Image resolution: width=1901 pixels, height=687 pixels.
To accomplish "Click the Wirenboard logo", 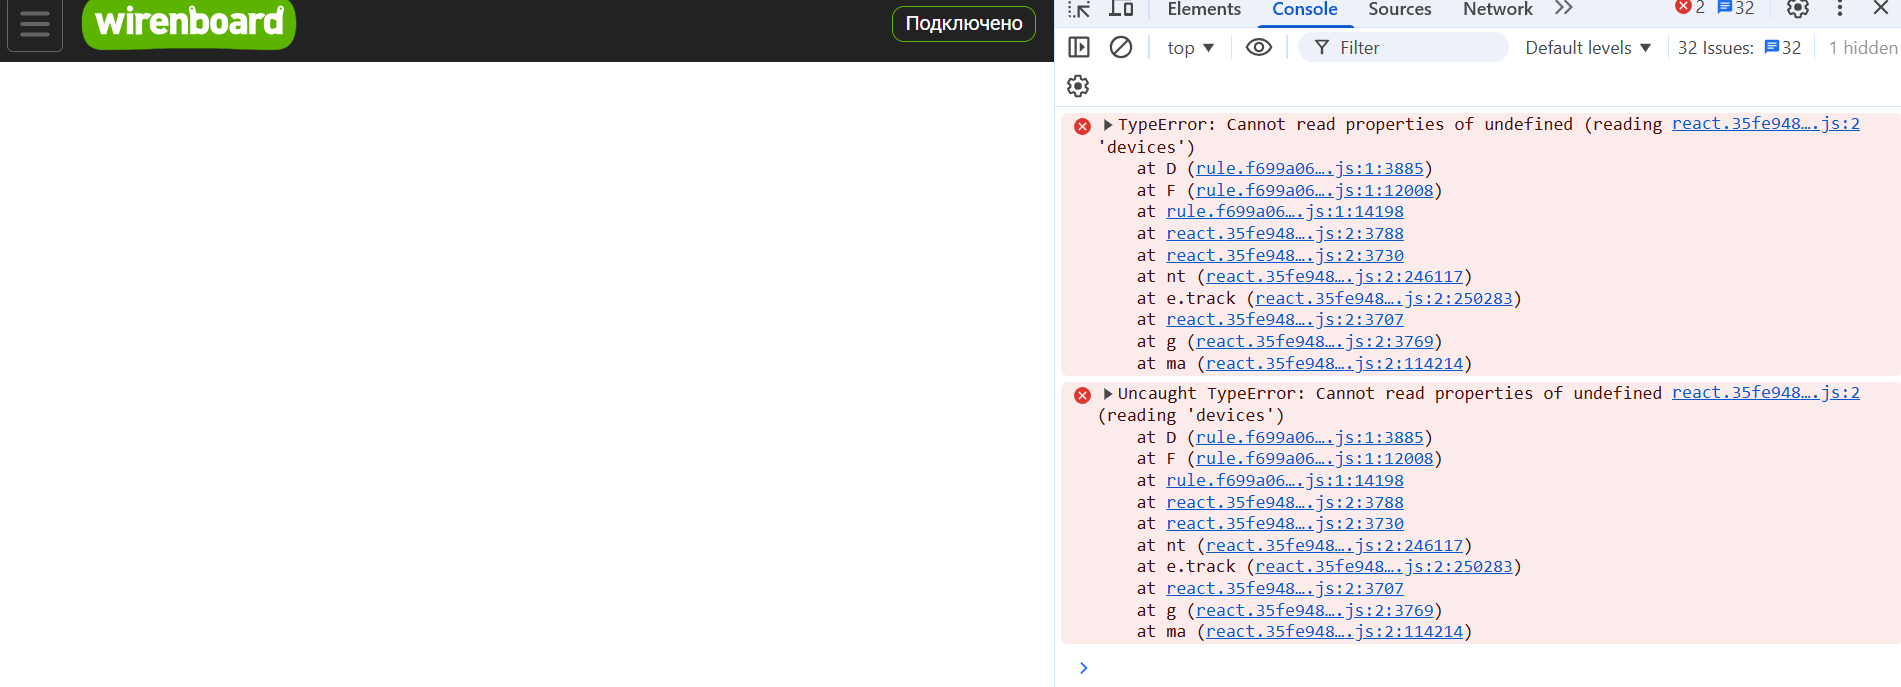I will click(x=189, y=22).
